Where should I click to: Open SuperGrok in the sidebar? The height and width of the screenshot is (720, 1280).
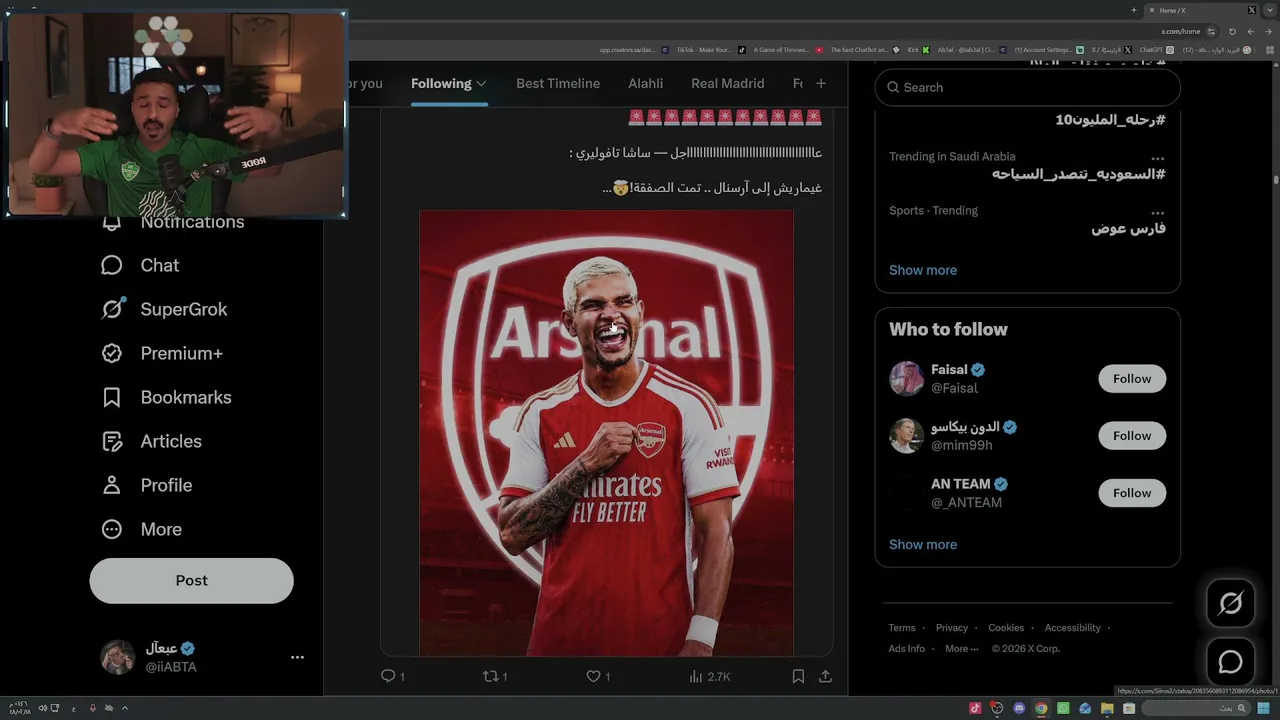[x=165, y=309]
